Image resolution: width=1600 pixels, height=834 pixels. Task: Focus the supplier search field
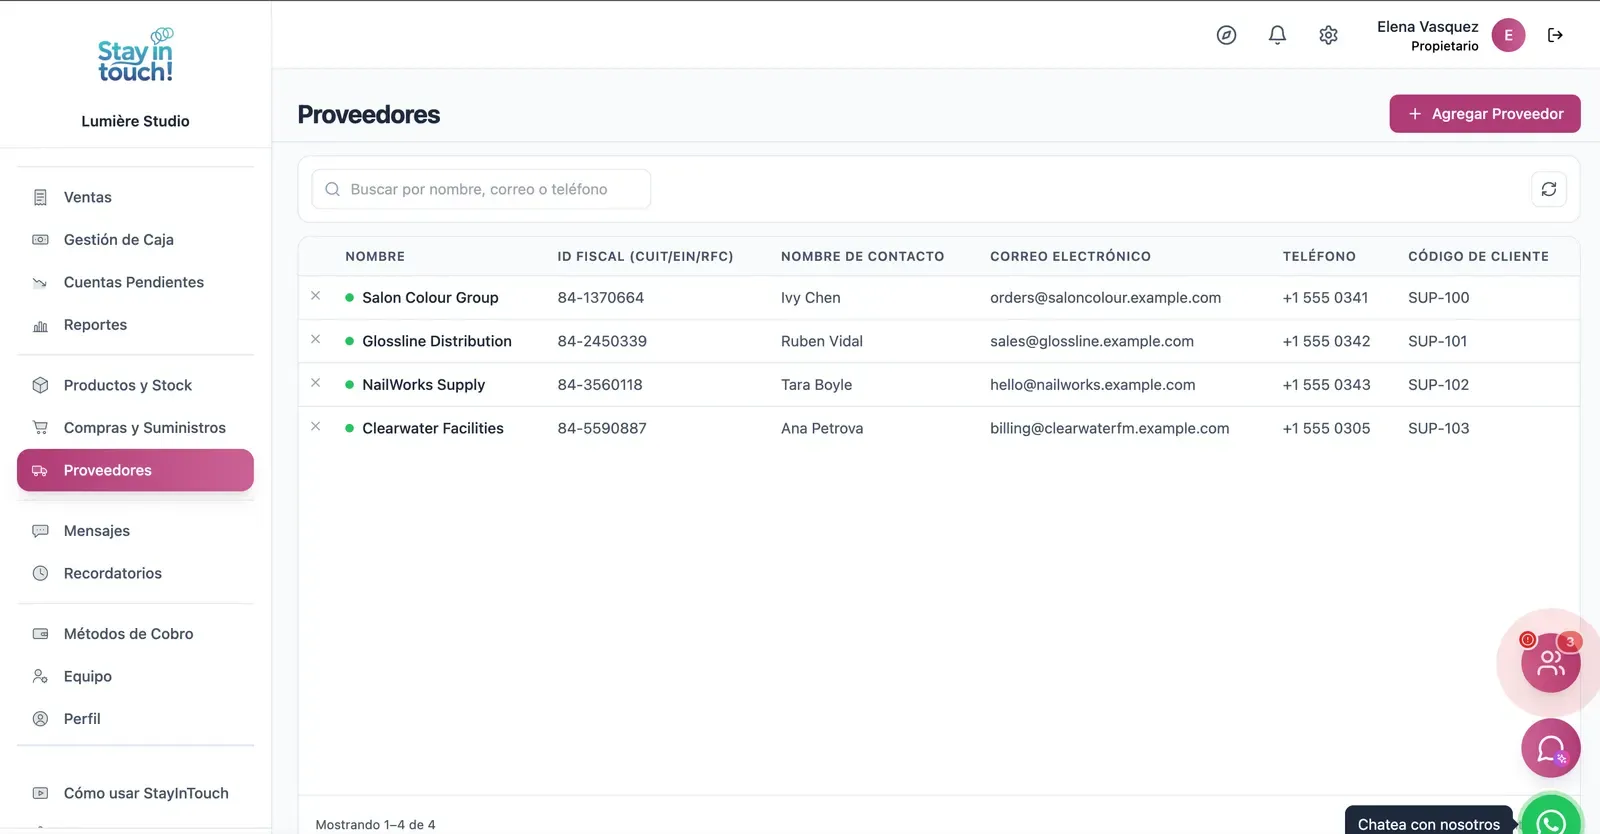point(481,189)
